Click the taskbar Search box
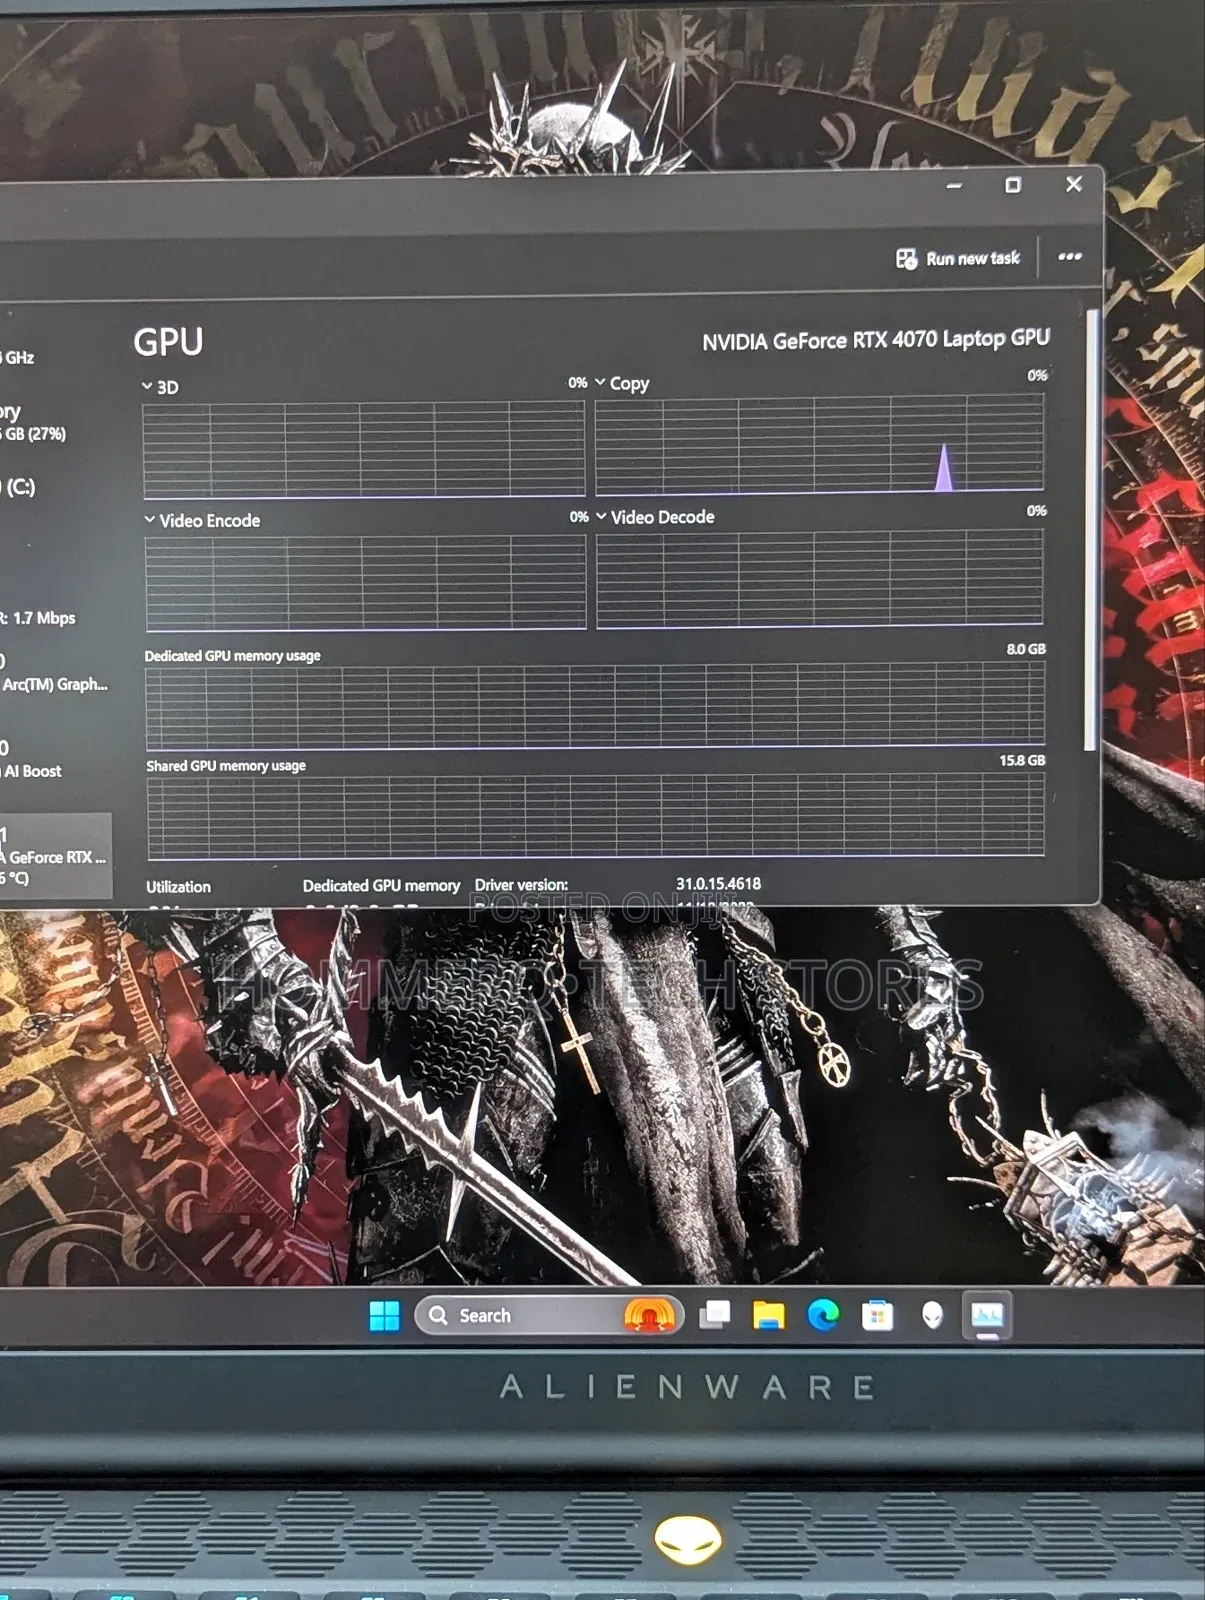The height and width of the screenshot is (1600, 1205). (x=549, y=1316)
